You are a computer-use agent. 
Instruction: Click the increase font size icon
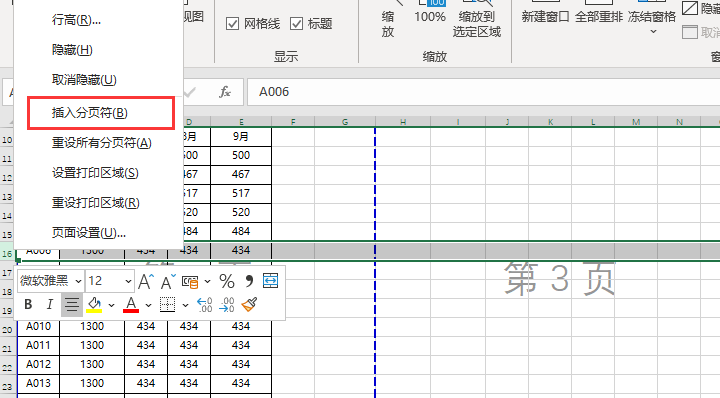coord(146,281)
